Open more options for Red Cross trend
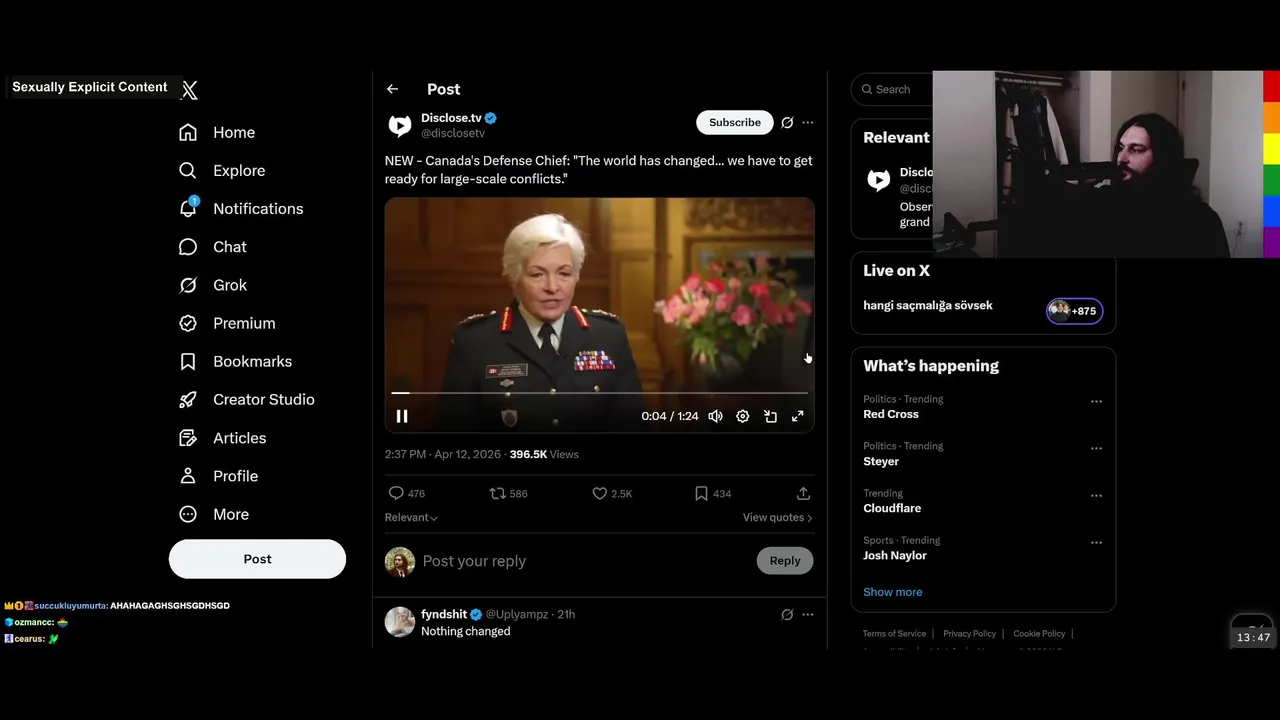The height and width of the screenshot is (720, 1280). (x=1096, y=401)
